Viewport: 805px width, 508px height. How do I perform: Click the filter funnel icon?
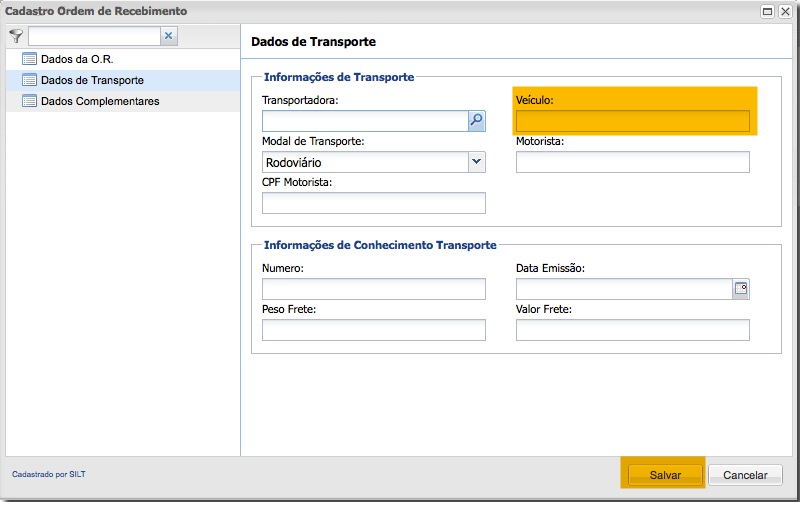click(16, 36)
